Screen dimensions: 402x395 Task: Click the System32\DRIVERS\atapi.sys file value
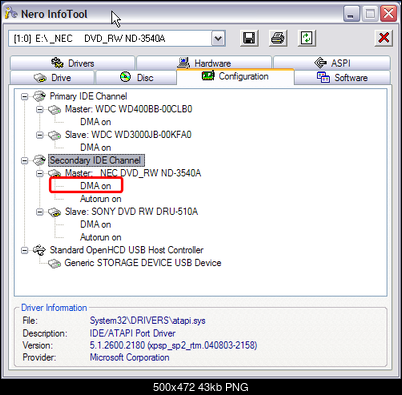coord(147,321)
